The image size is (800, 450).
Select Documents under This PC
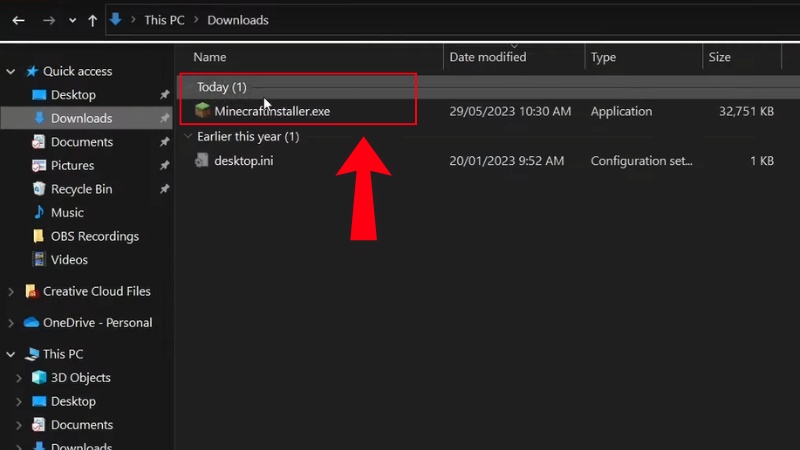82,424
